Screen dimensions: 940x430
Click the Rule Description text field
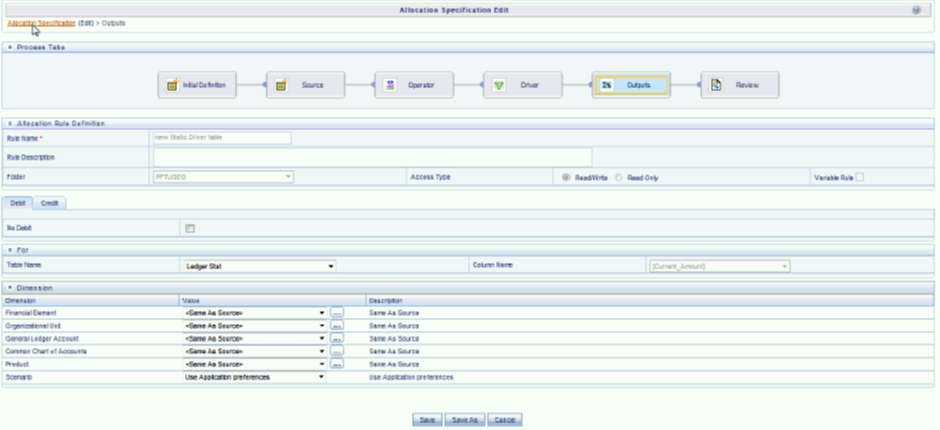click(372, 157)
